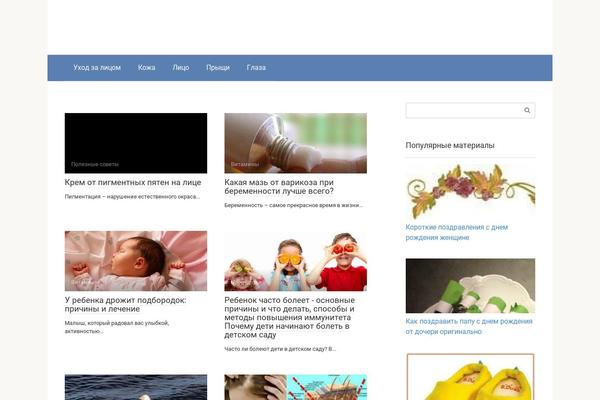Viewport: 600px width, 400px height.
Task: Click the ointment tube thumbnail image
Action: 295,143
